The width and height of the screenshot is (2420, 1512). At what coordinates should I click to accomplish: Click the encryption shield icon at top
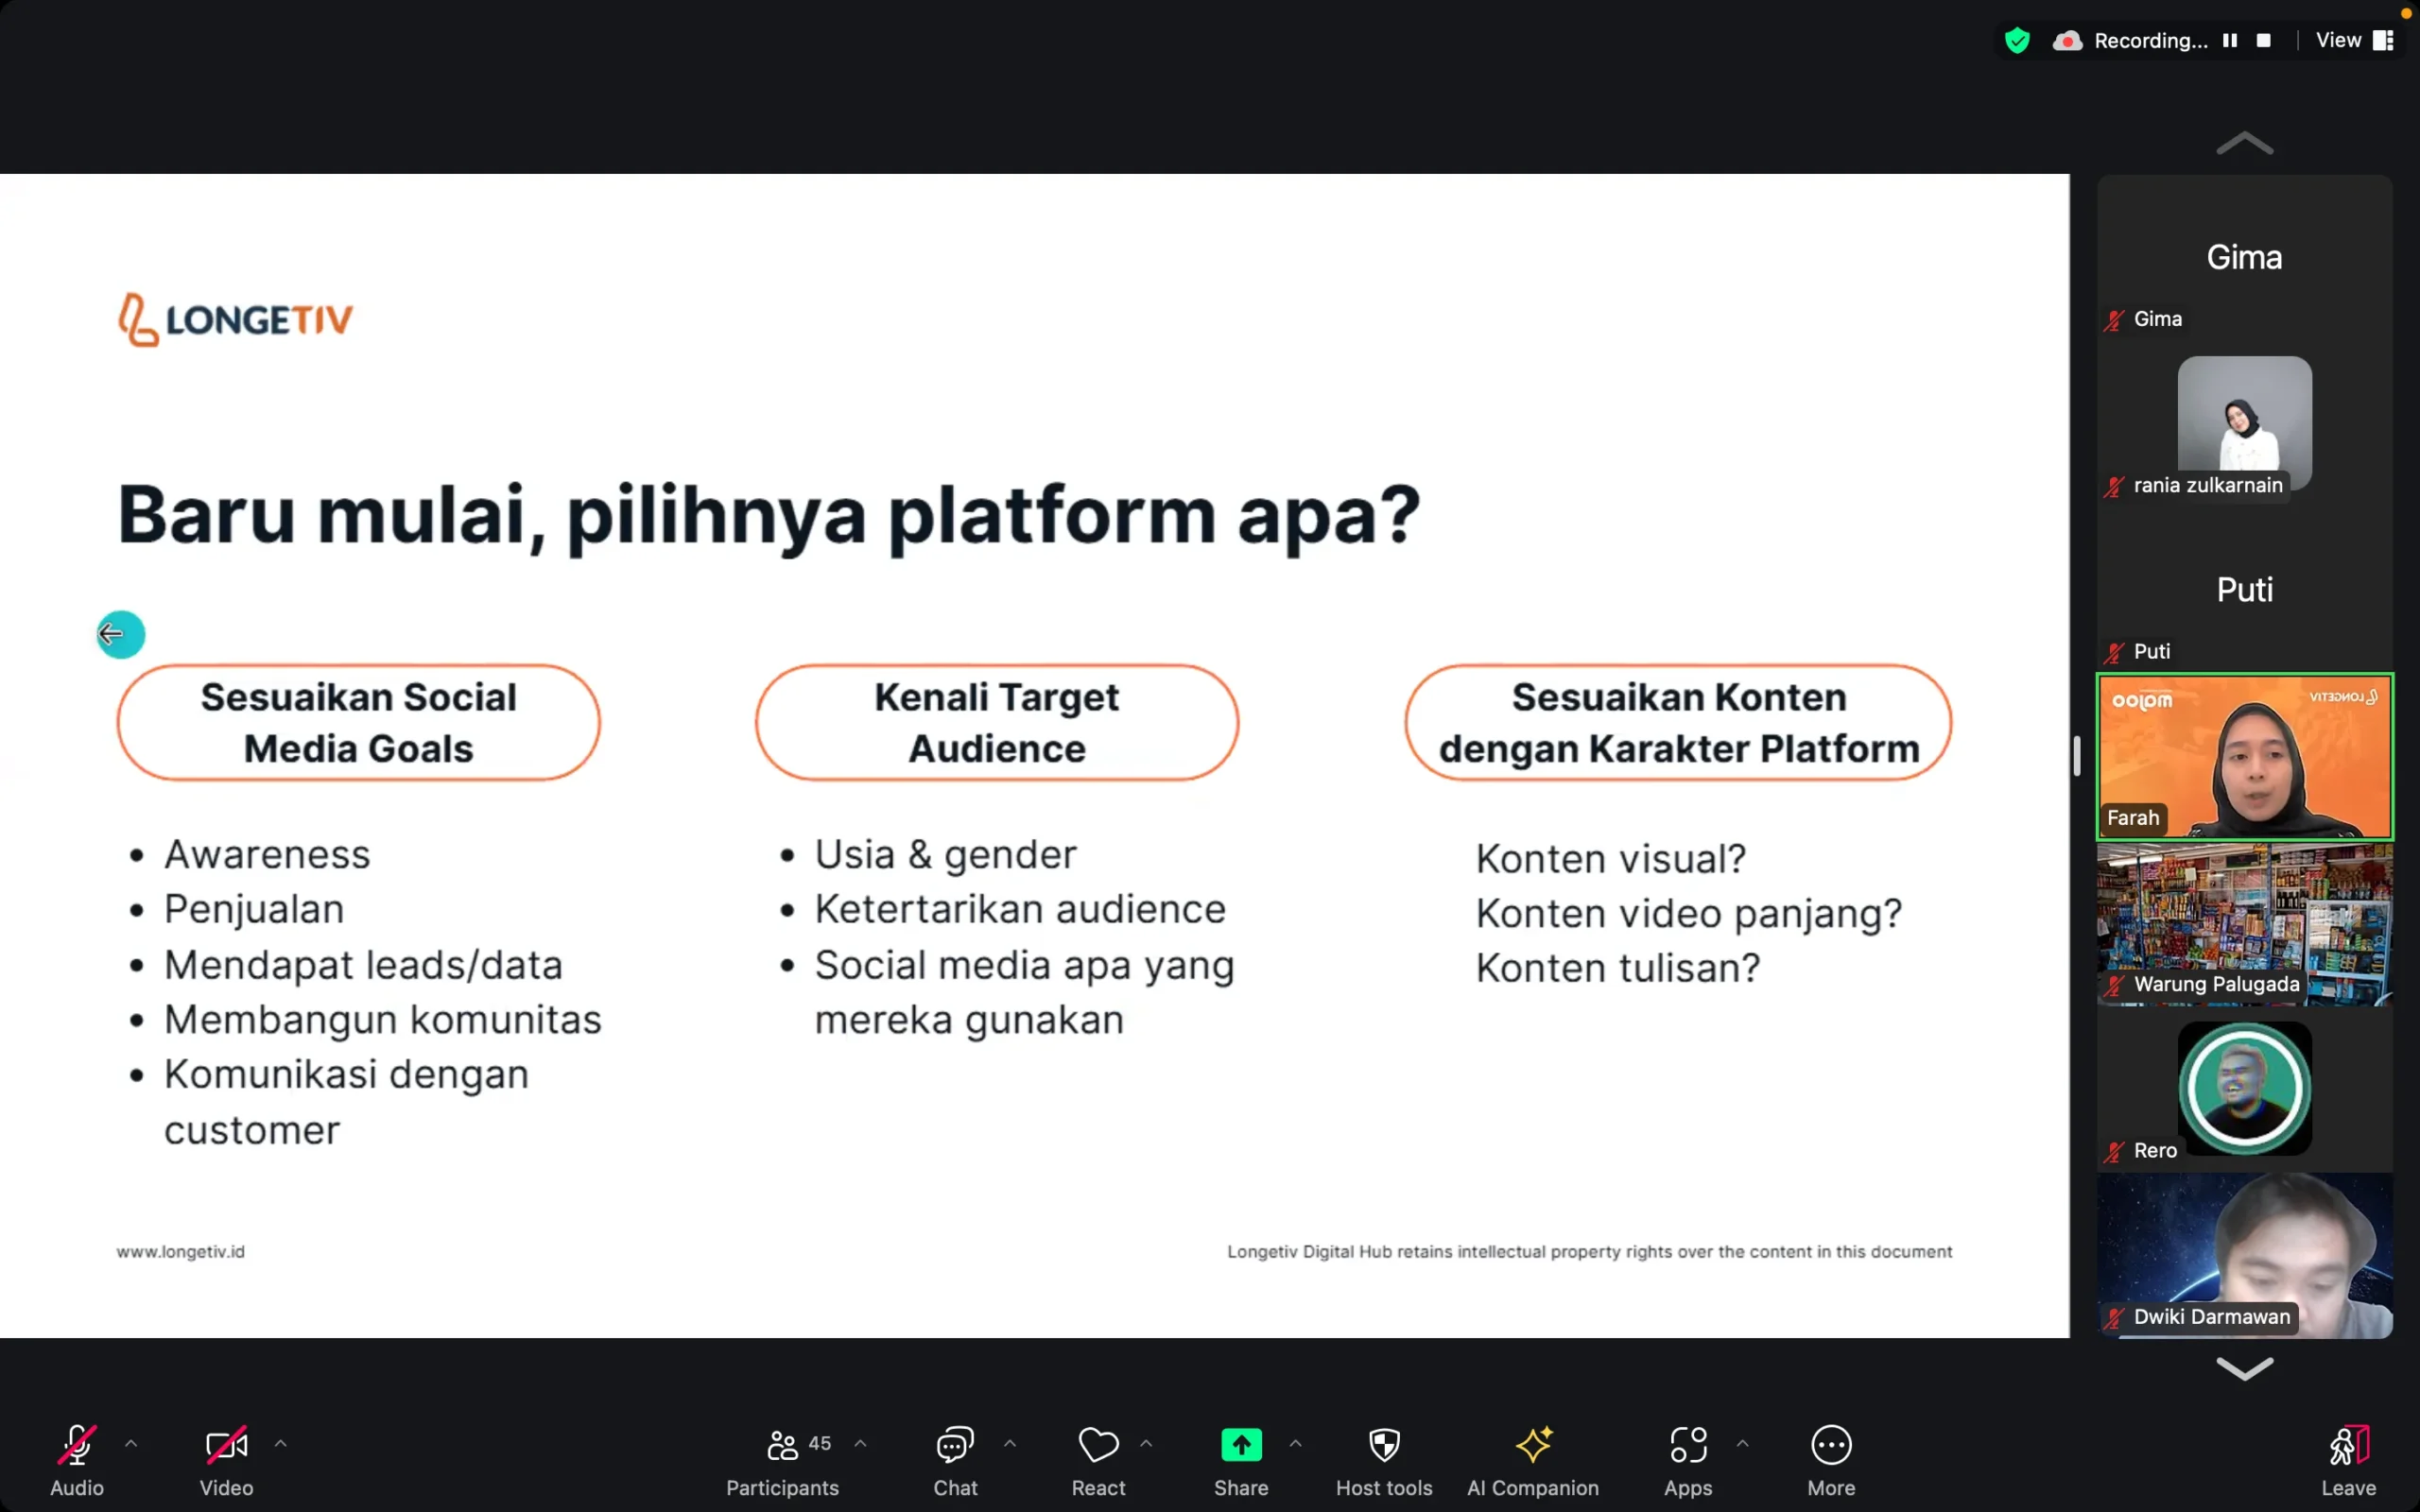[x=2017, y=40]
